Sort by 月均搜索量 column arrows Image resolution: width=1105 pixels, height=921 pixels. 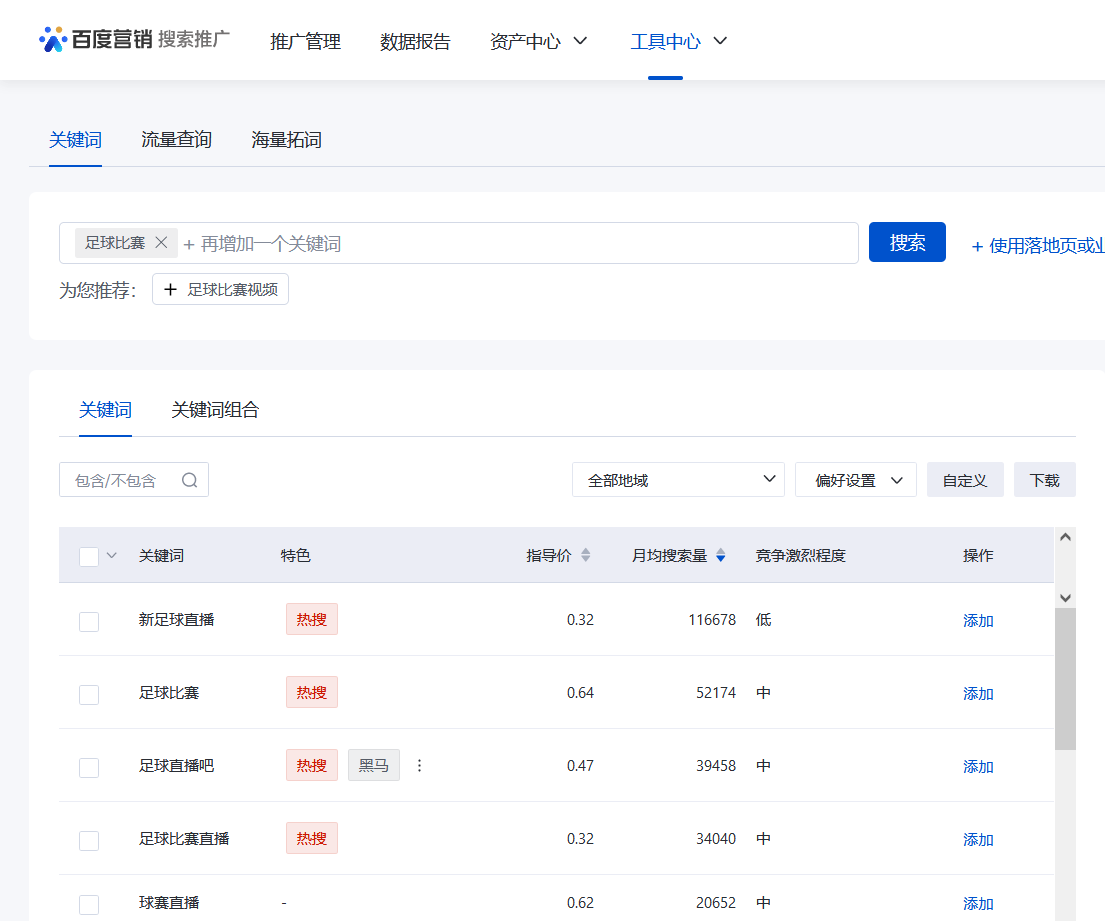[720, 555]
